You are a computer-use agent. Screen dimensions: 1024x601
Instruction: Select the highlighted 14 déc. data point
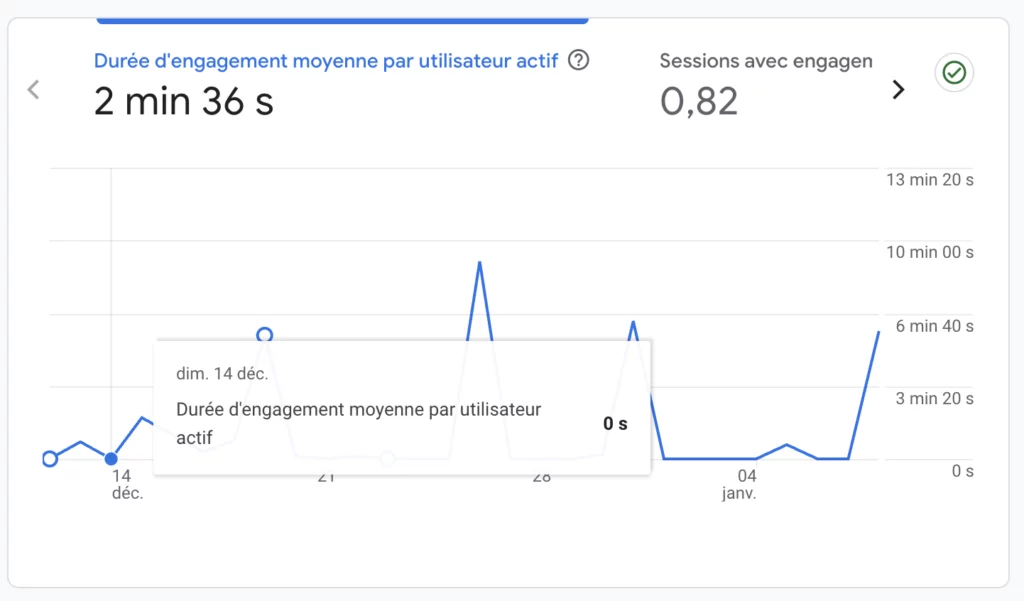tap(110, 458)
